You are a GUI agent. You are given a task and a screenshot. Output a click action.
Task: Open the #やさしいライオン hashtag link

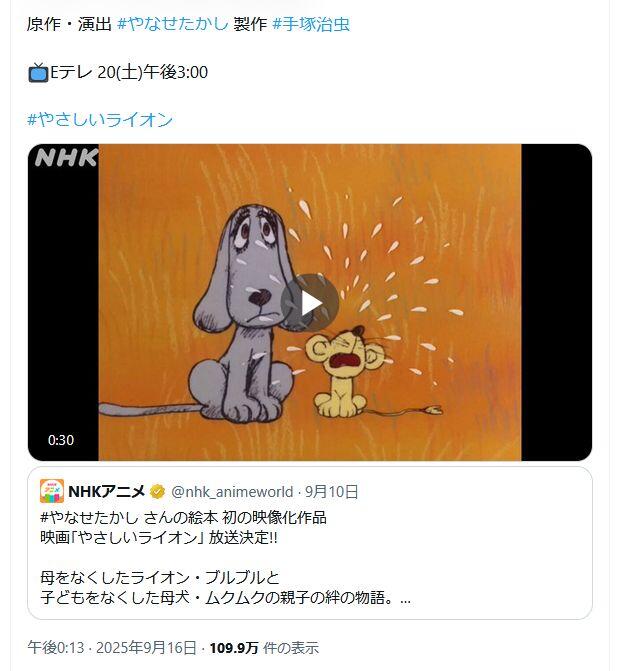100,119
